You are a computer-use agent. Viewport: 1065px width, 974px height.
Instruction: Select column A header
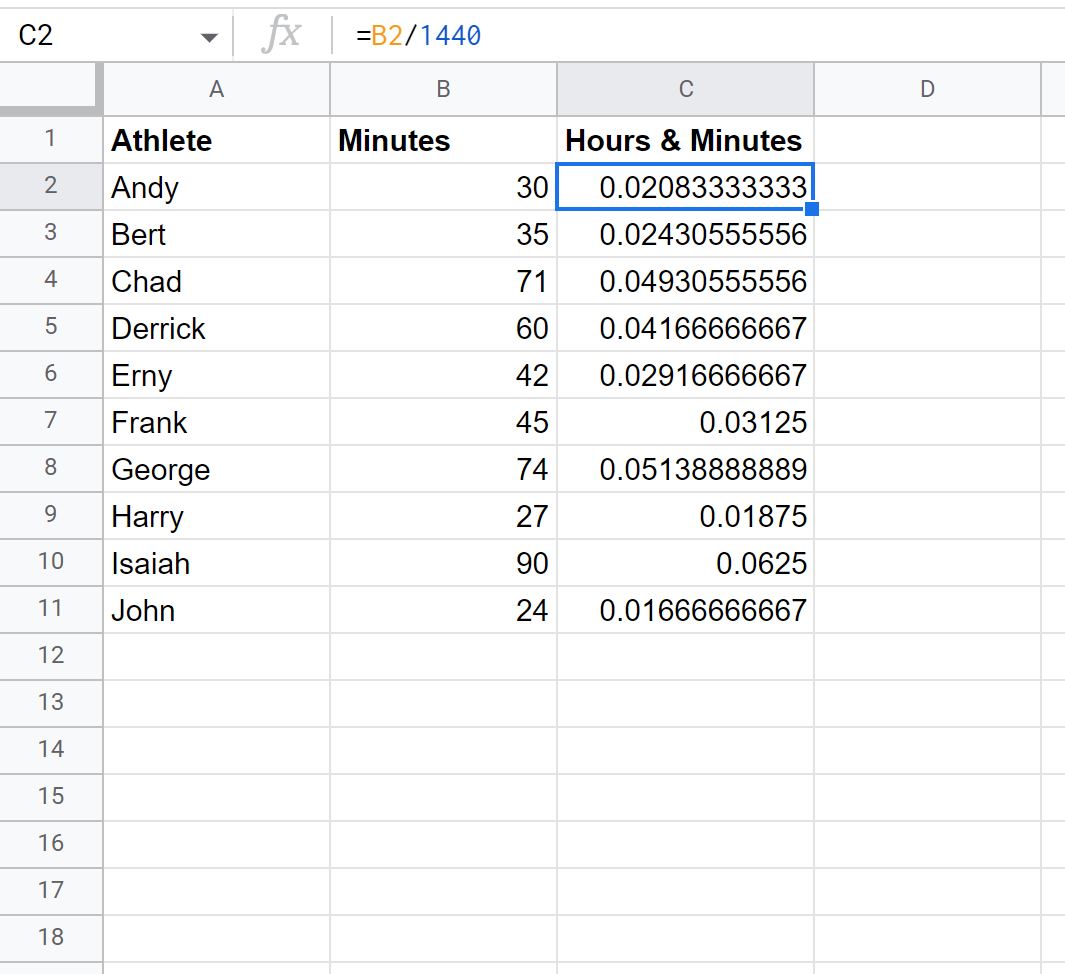tap(216, 89)
